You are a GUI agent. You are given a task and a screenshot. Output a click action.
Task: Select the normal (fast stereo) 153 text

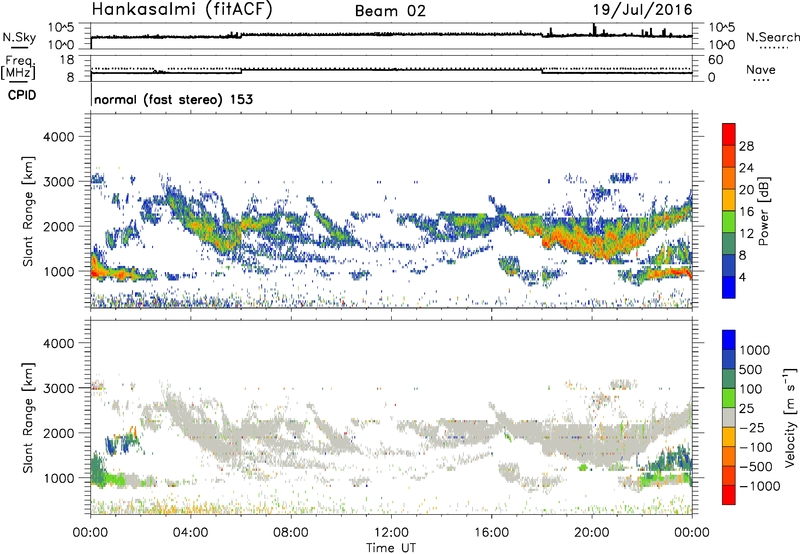tap(173, 99)
